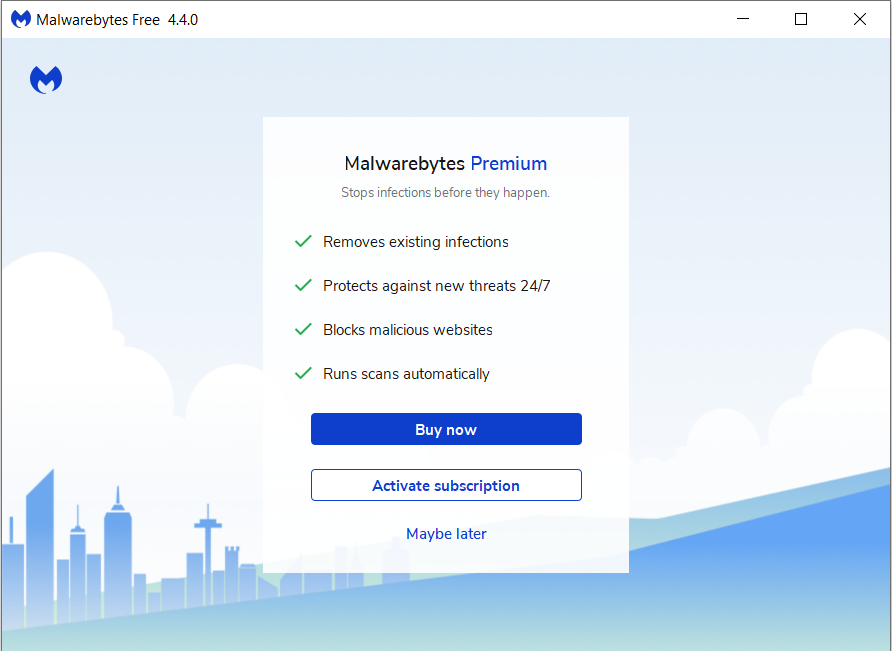Dismiss the offer via Maybe later
The image size is (892, 651).
point(446,534)
